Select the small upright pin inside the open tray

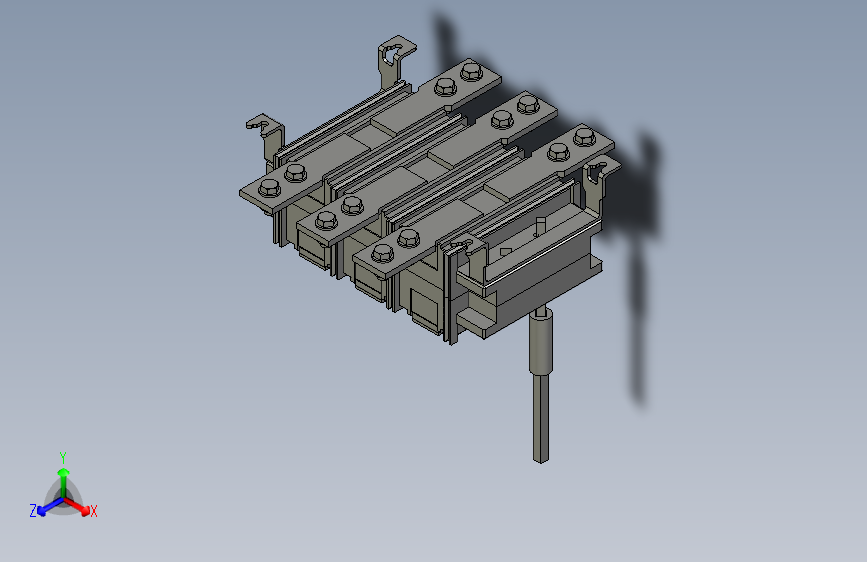(x=540, y=226)
